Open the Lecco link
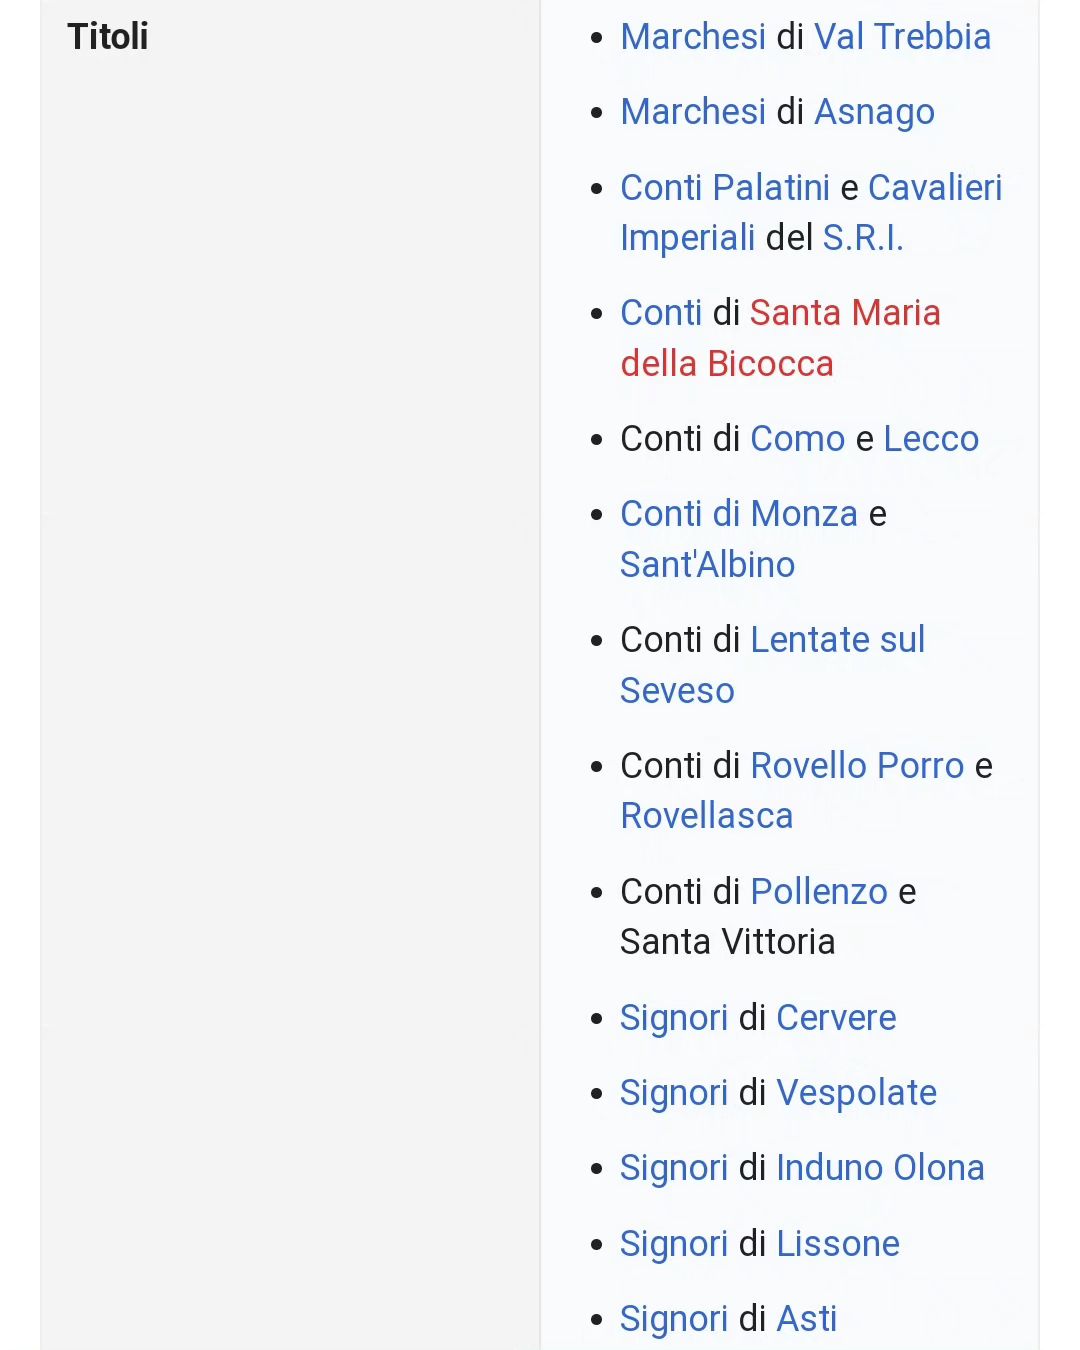This screenshot has height=1350, width=1080. coord(931,439)
